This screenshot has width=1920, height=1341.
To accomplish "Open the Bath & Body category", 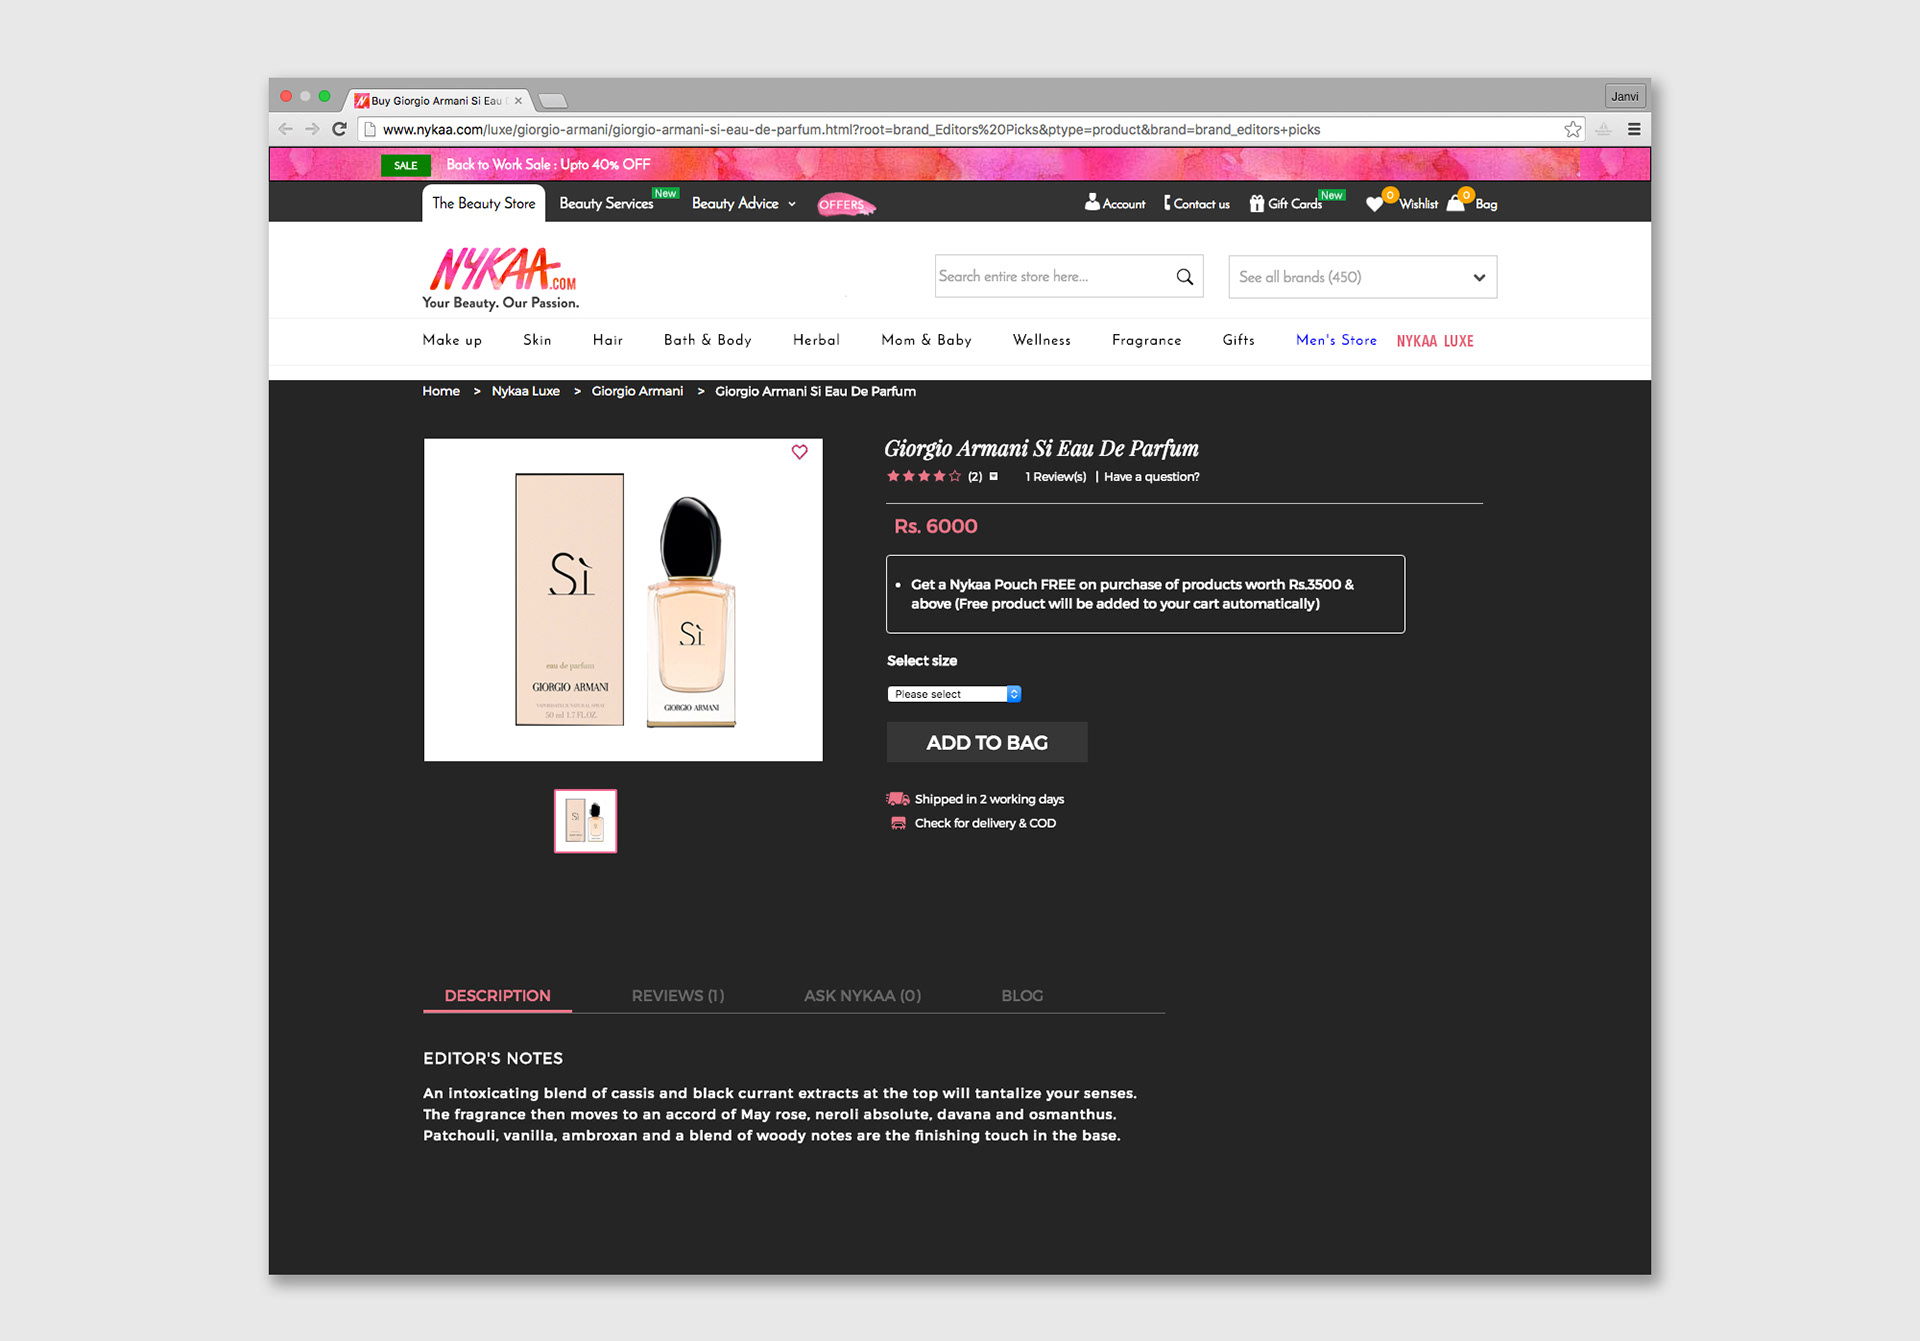I will (707, 340).
